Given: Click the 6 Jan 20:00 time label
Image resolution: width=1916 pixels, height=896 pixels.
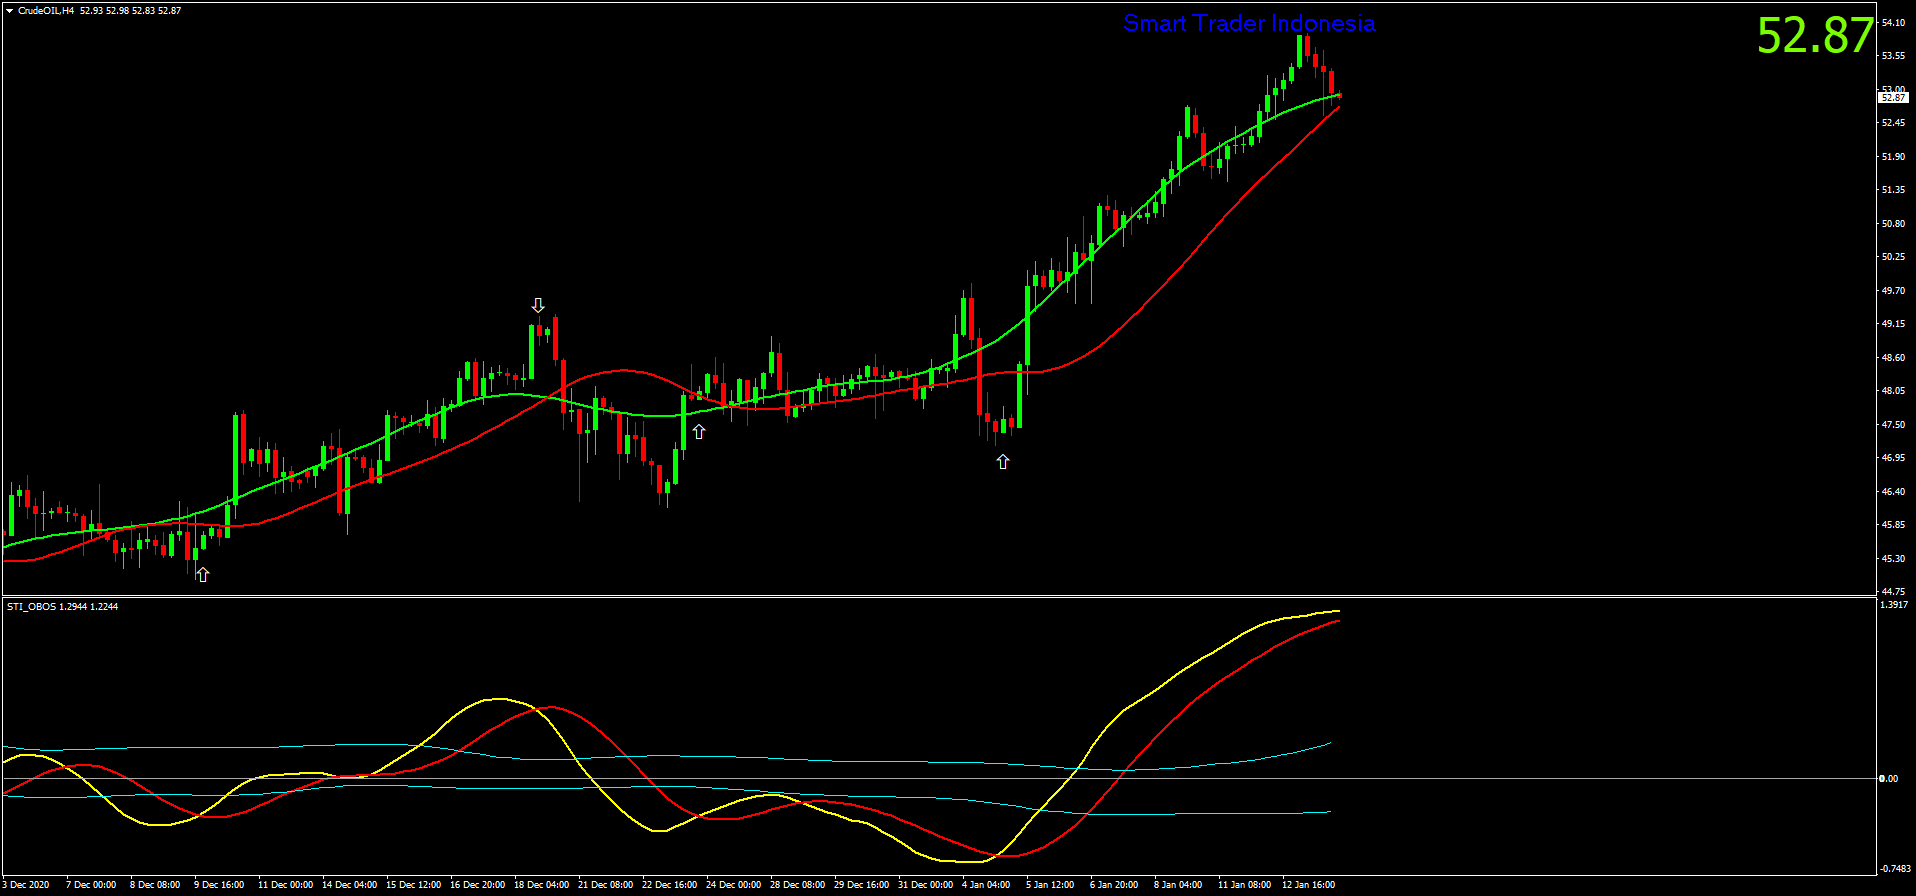Looking at the screenshot, I should pos(1114,885).
